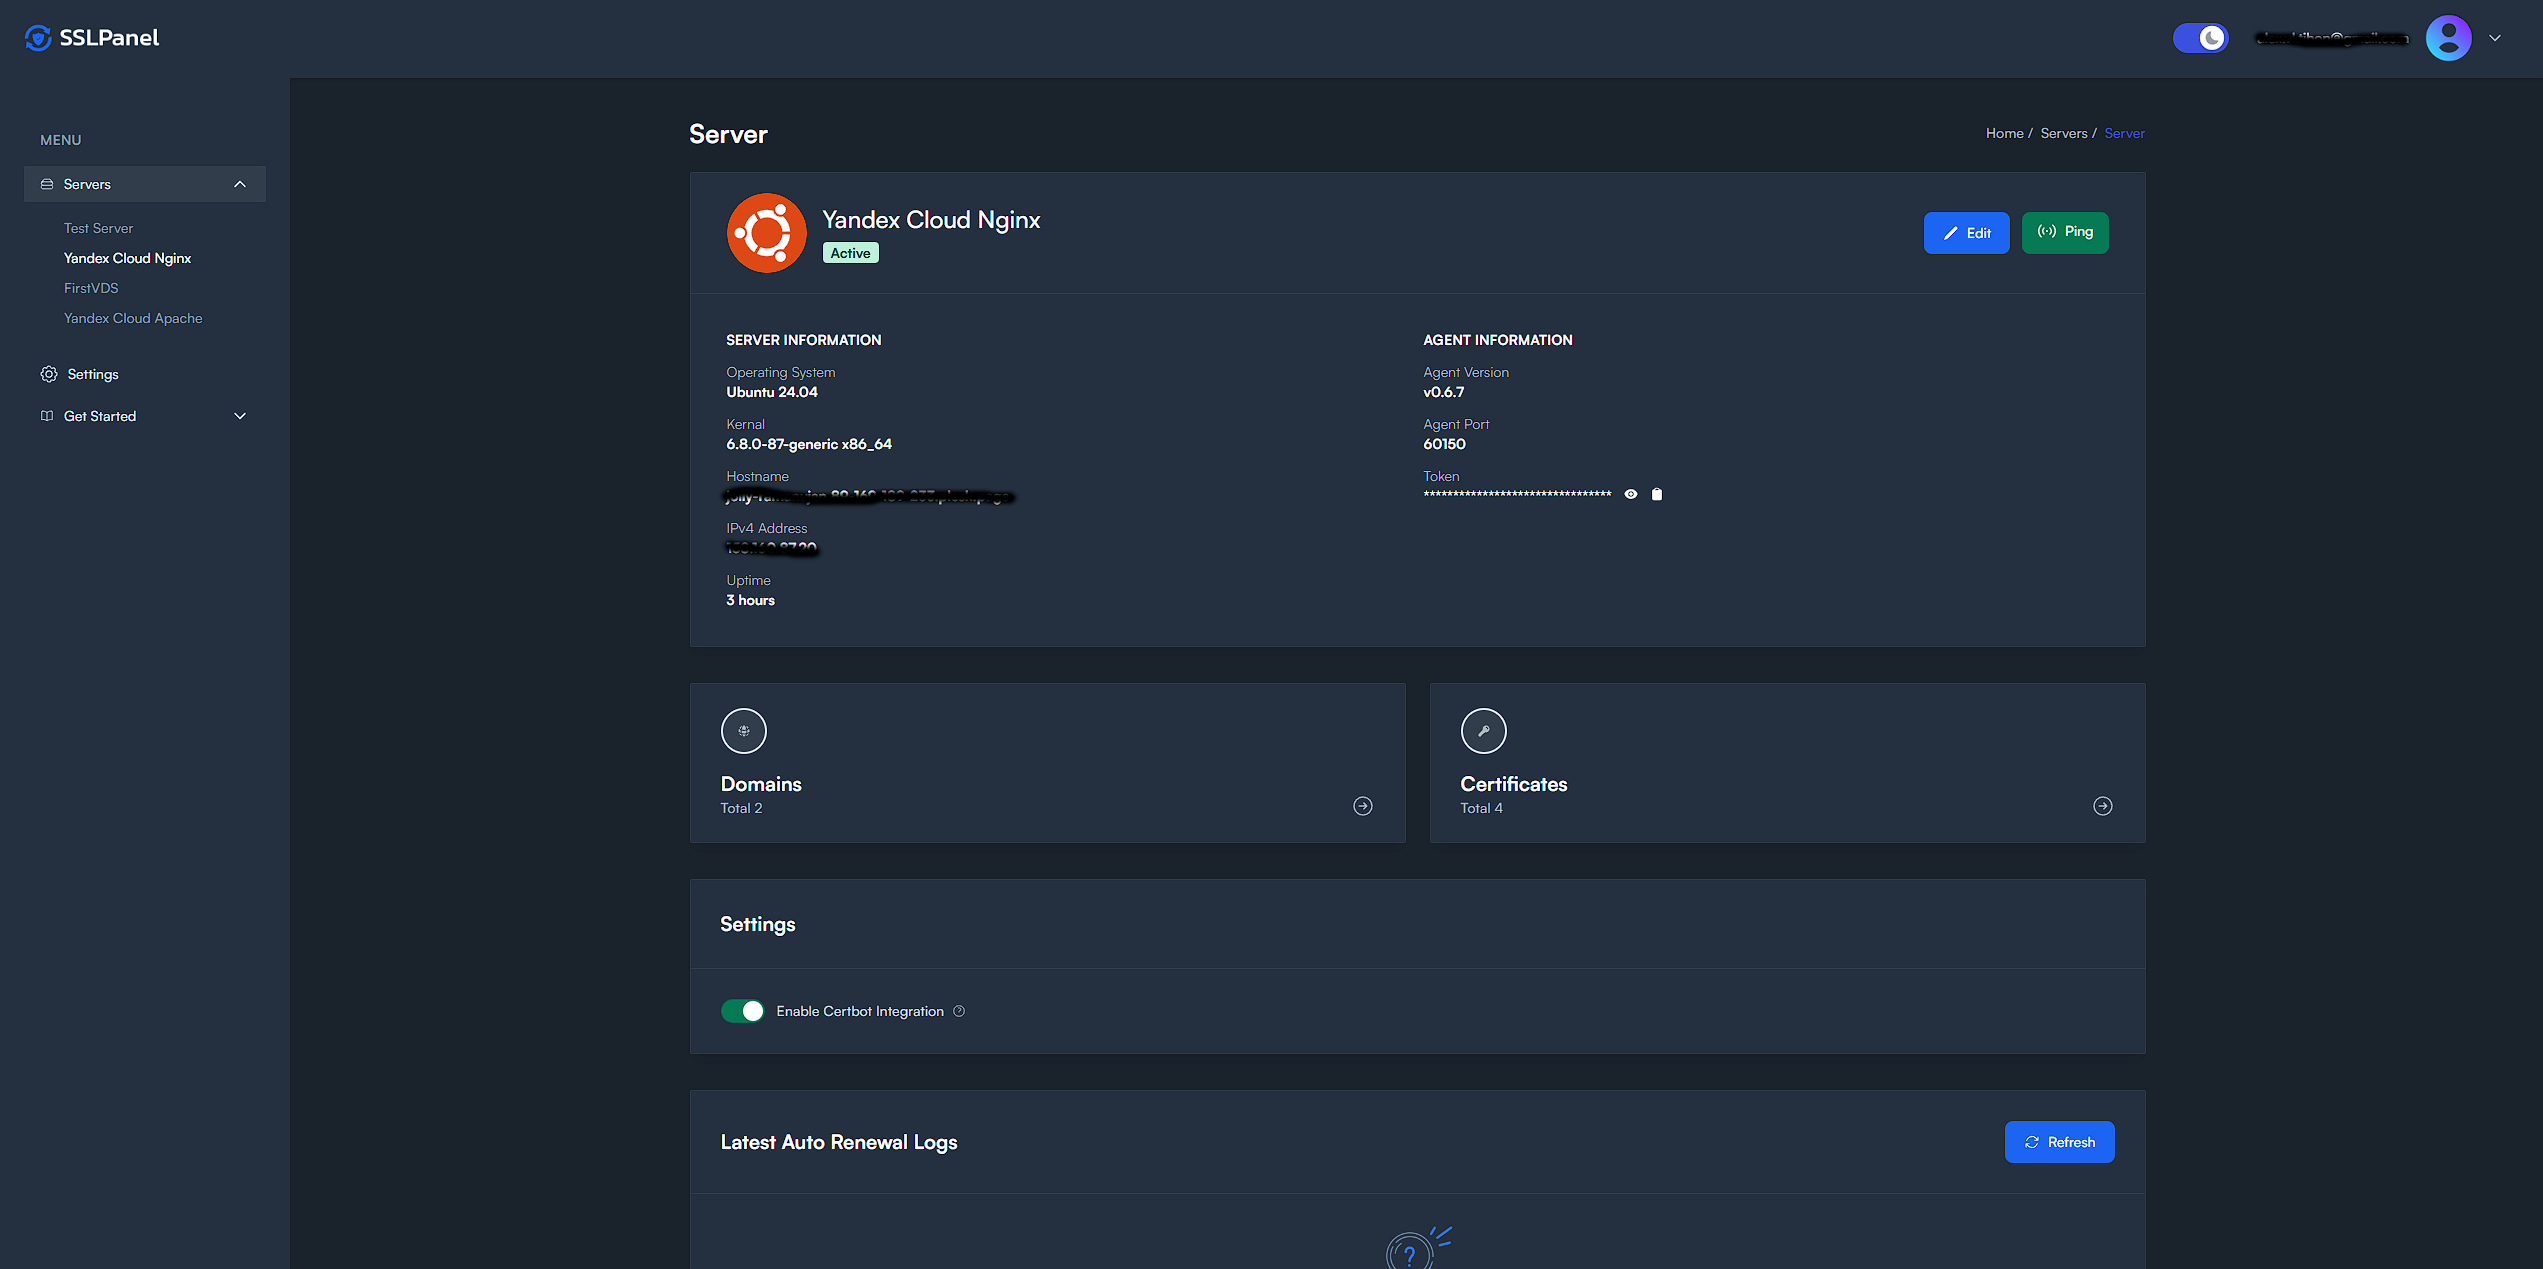Click the Certificates key icon

click(x=1483, y=731)
